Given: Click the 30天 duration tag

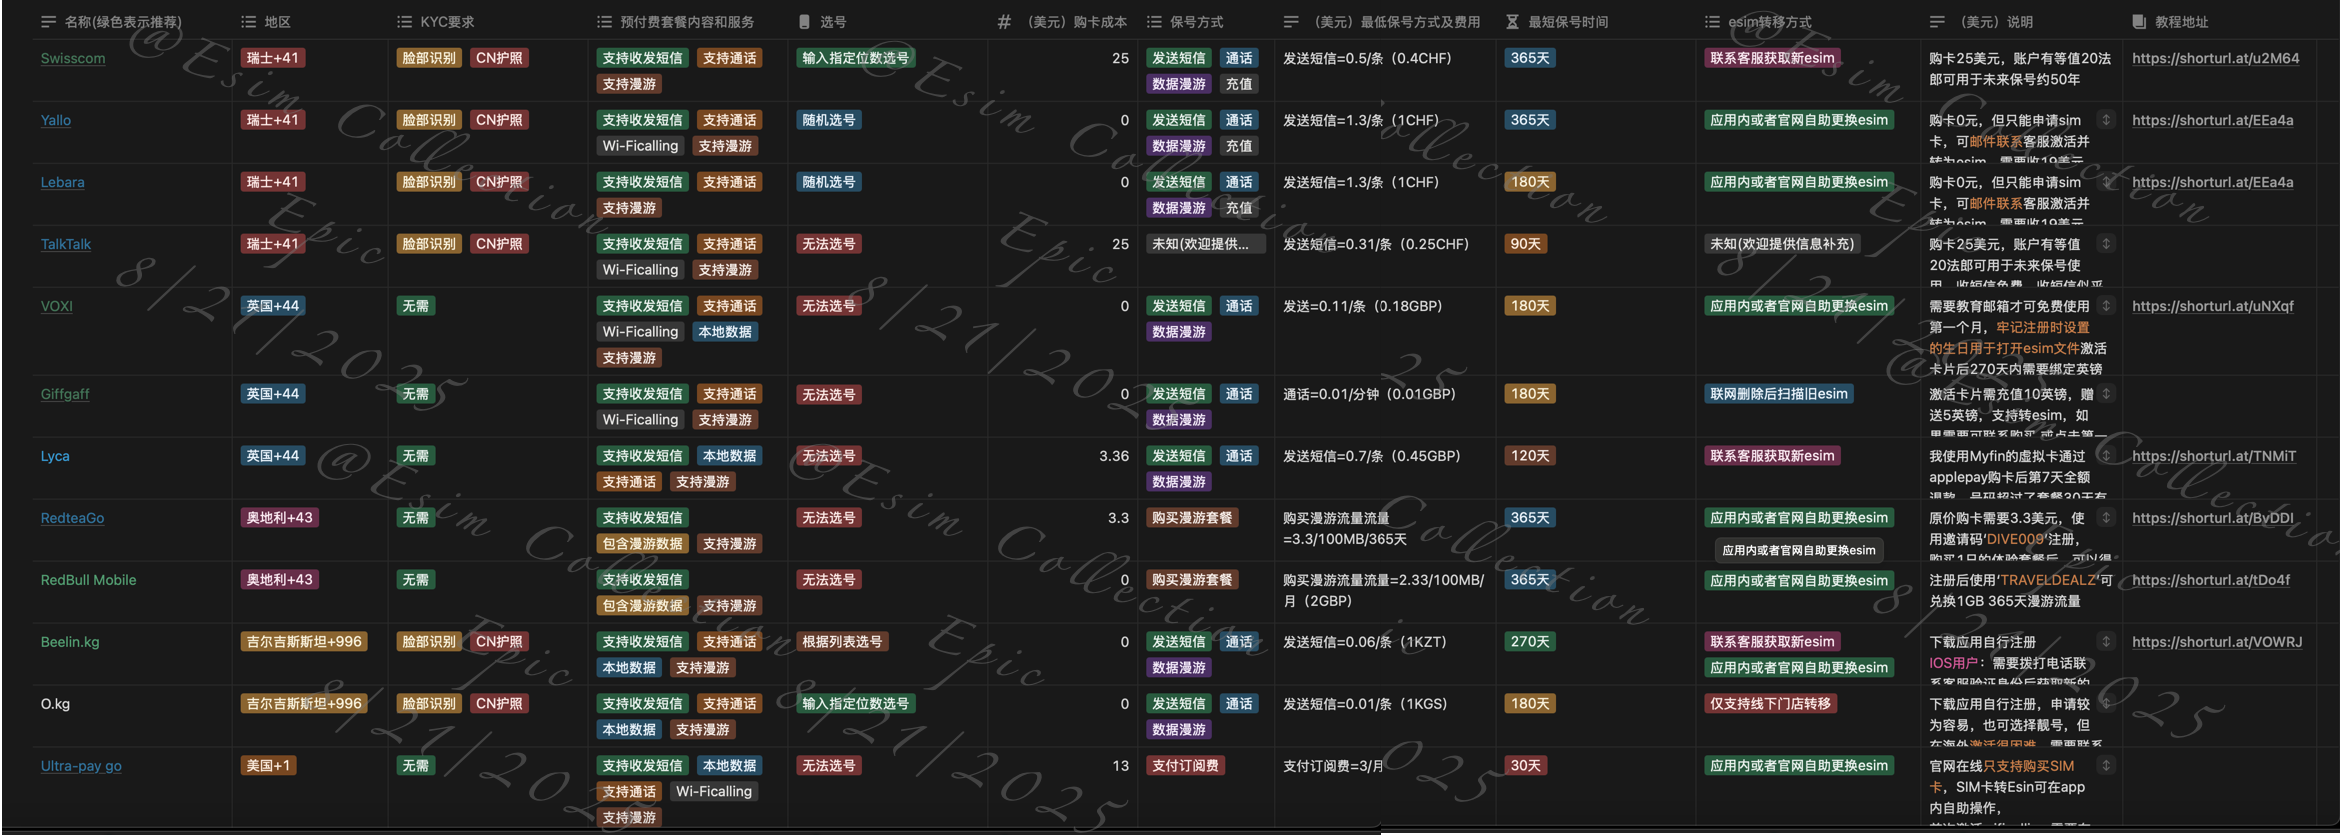Looking at the screenshot, I should tap(1526, 766).
